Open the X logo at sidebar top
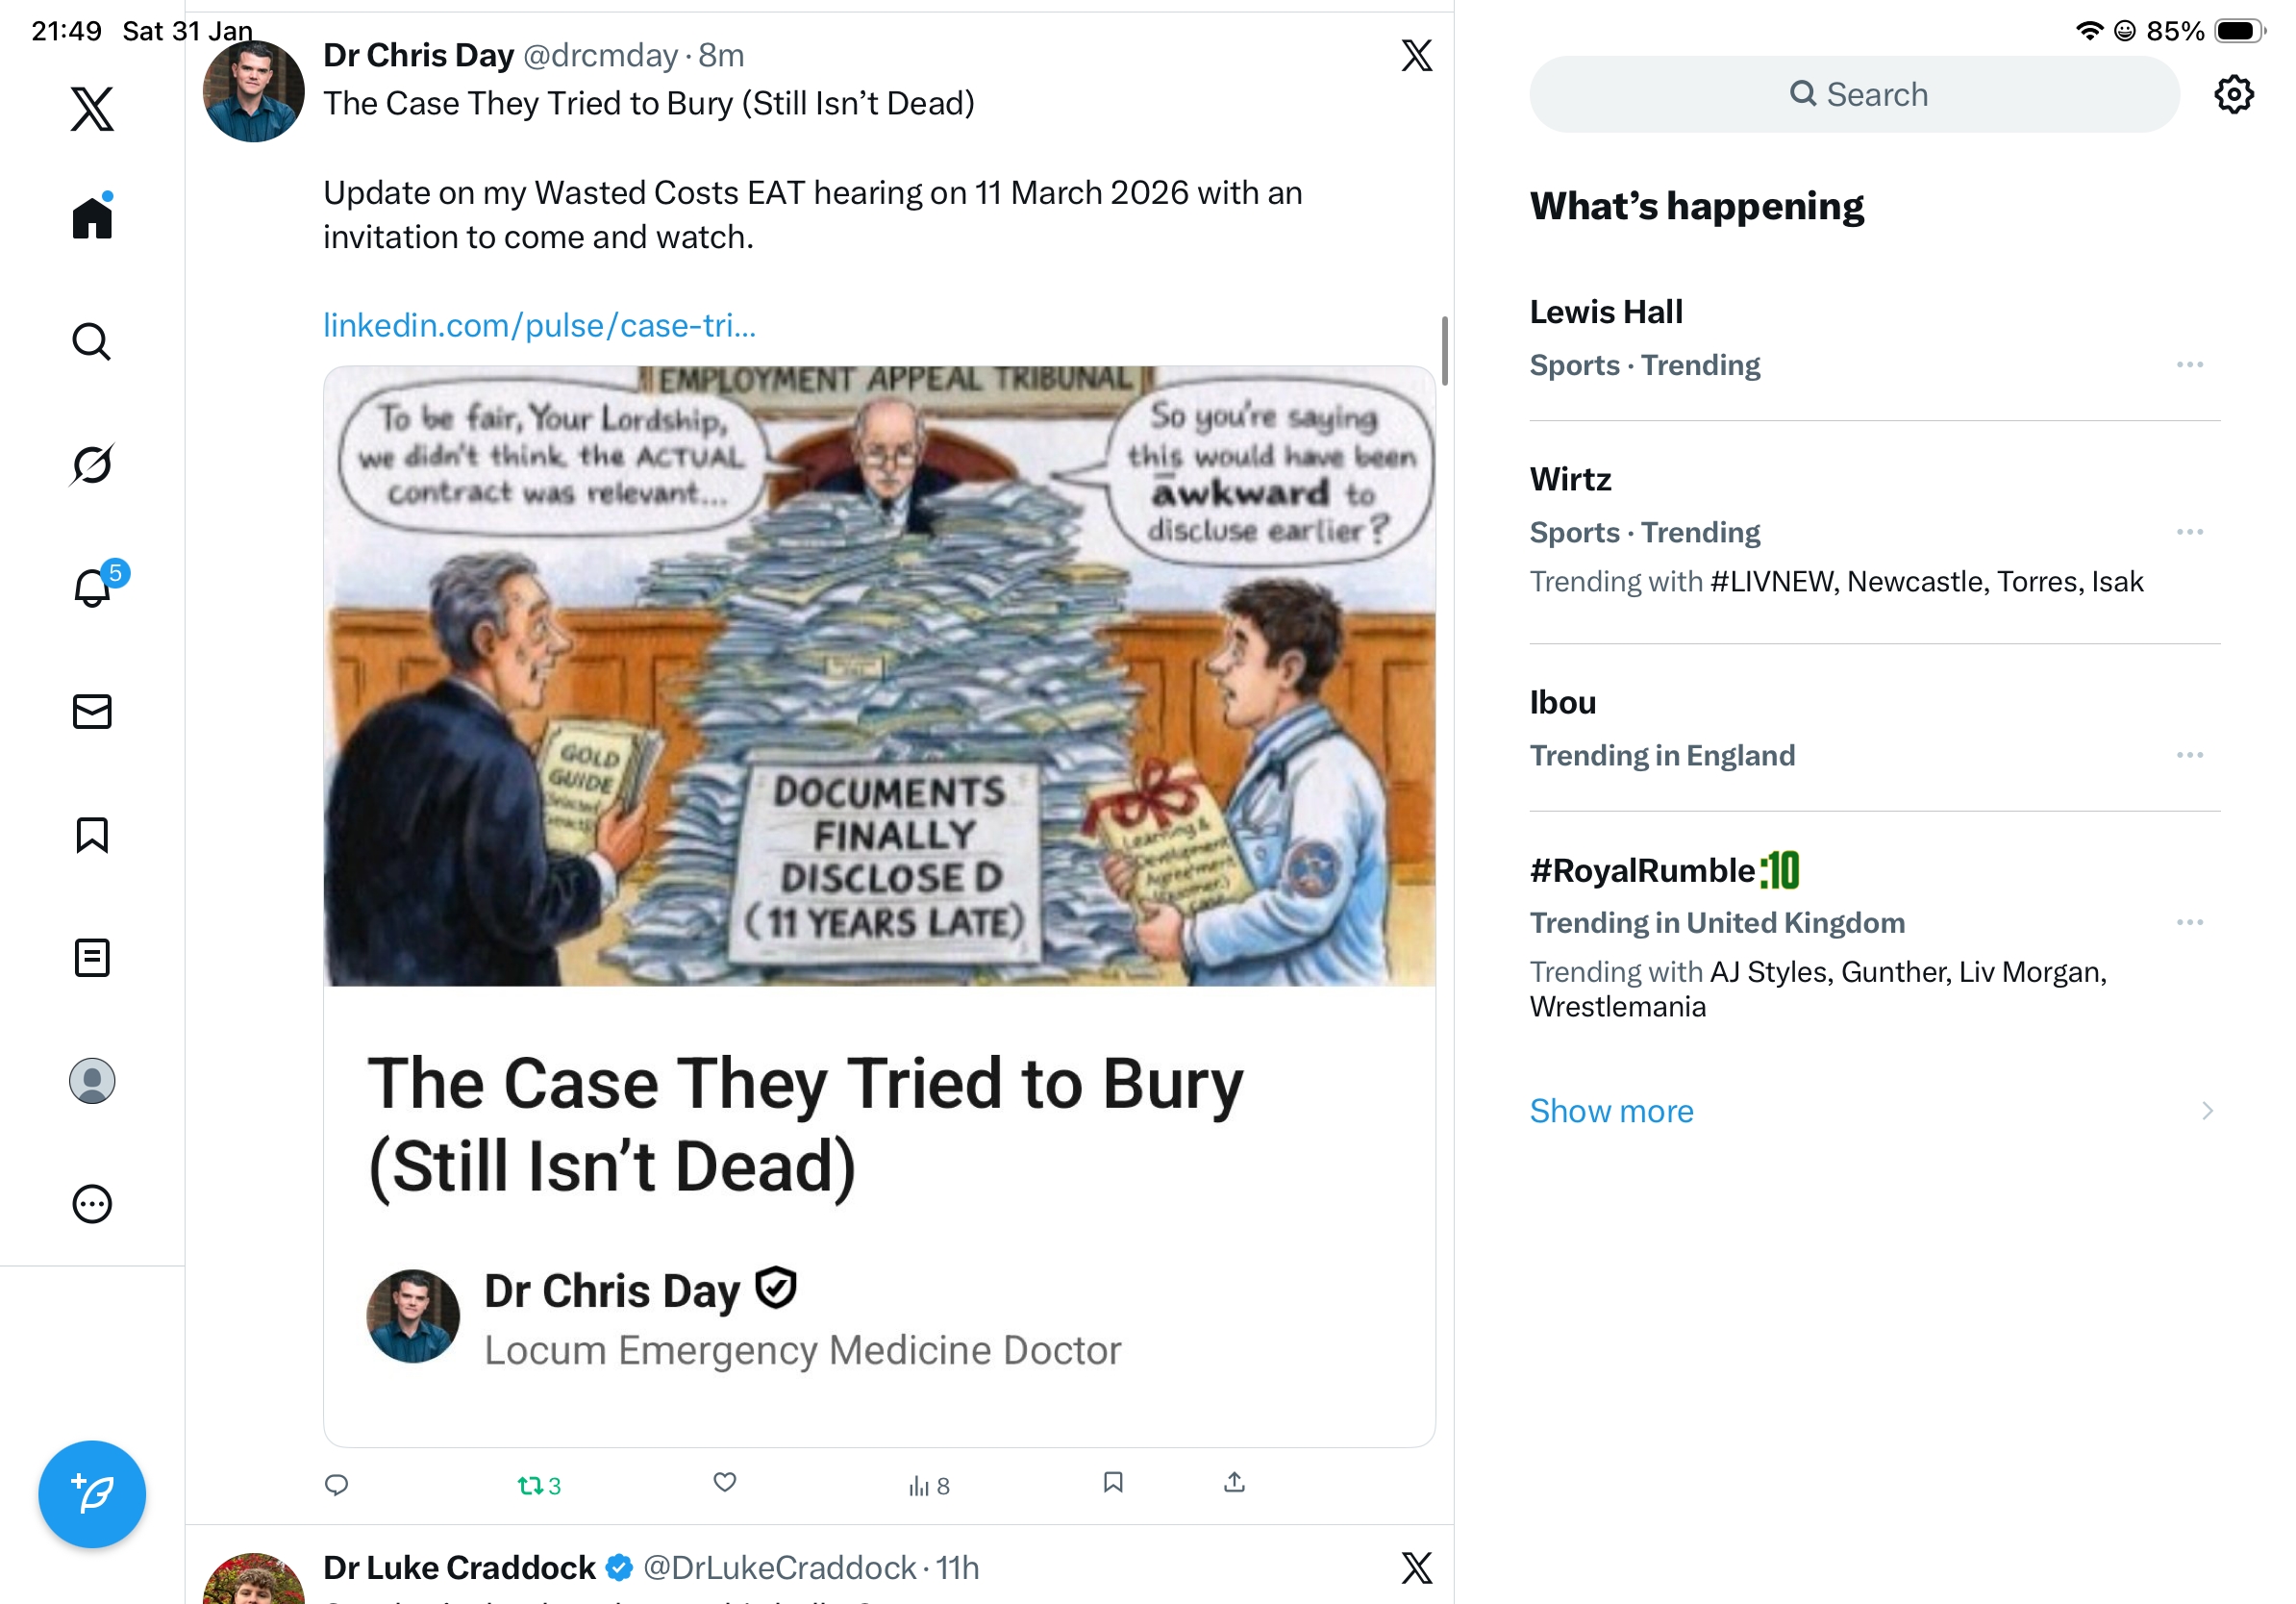Screen dimensions: 2296x1604 (x=92, y=108)
